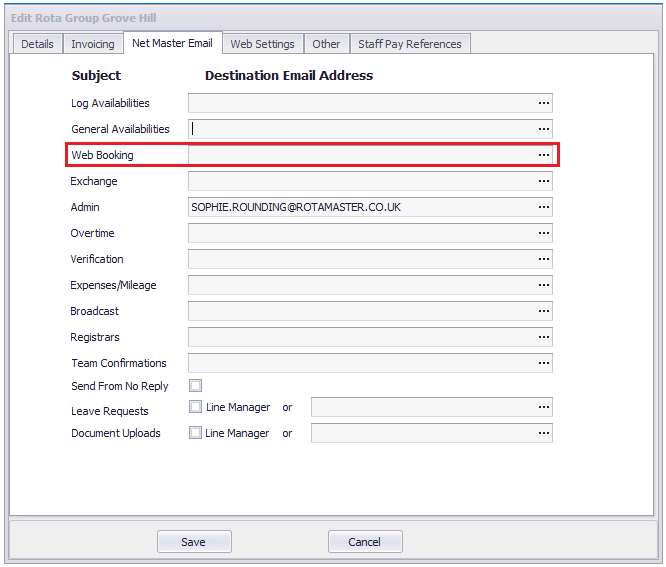Click the ellipsis button for Log Availabilities
The image size is (666, 567).
pos(544,103)
